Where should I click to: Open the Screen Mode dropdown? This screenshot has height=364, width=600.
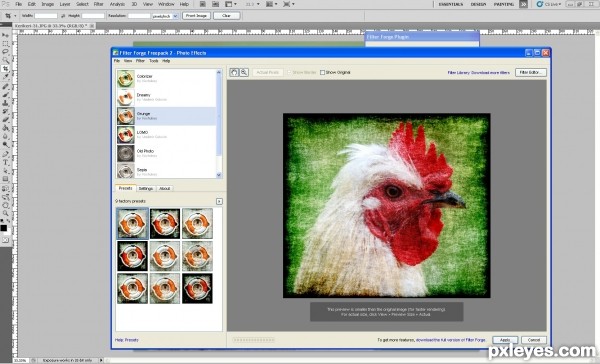(x=289, y=4)
